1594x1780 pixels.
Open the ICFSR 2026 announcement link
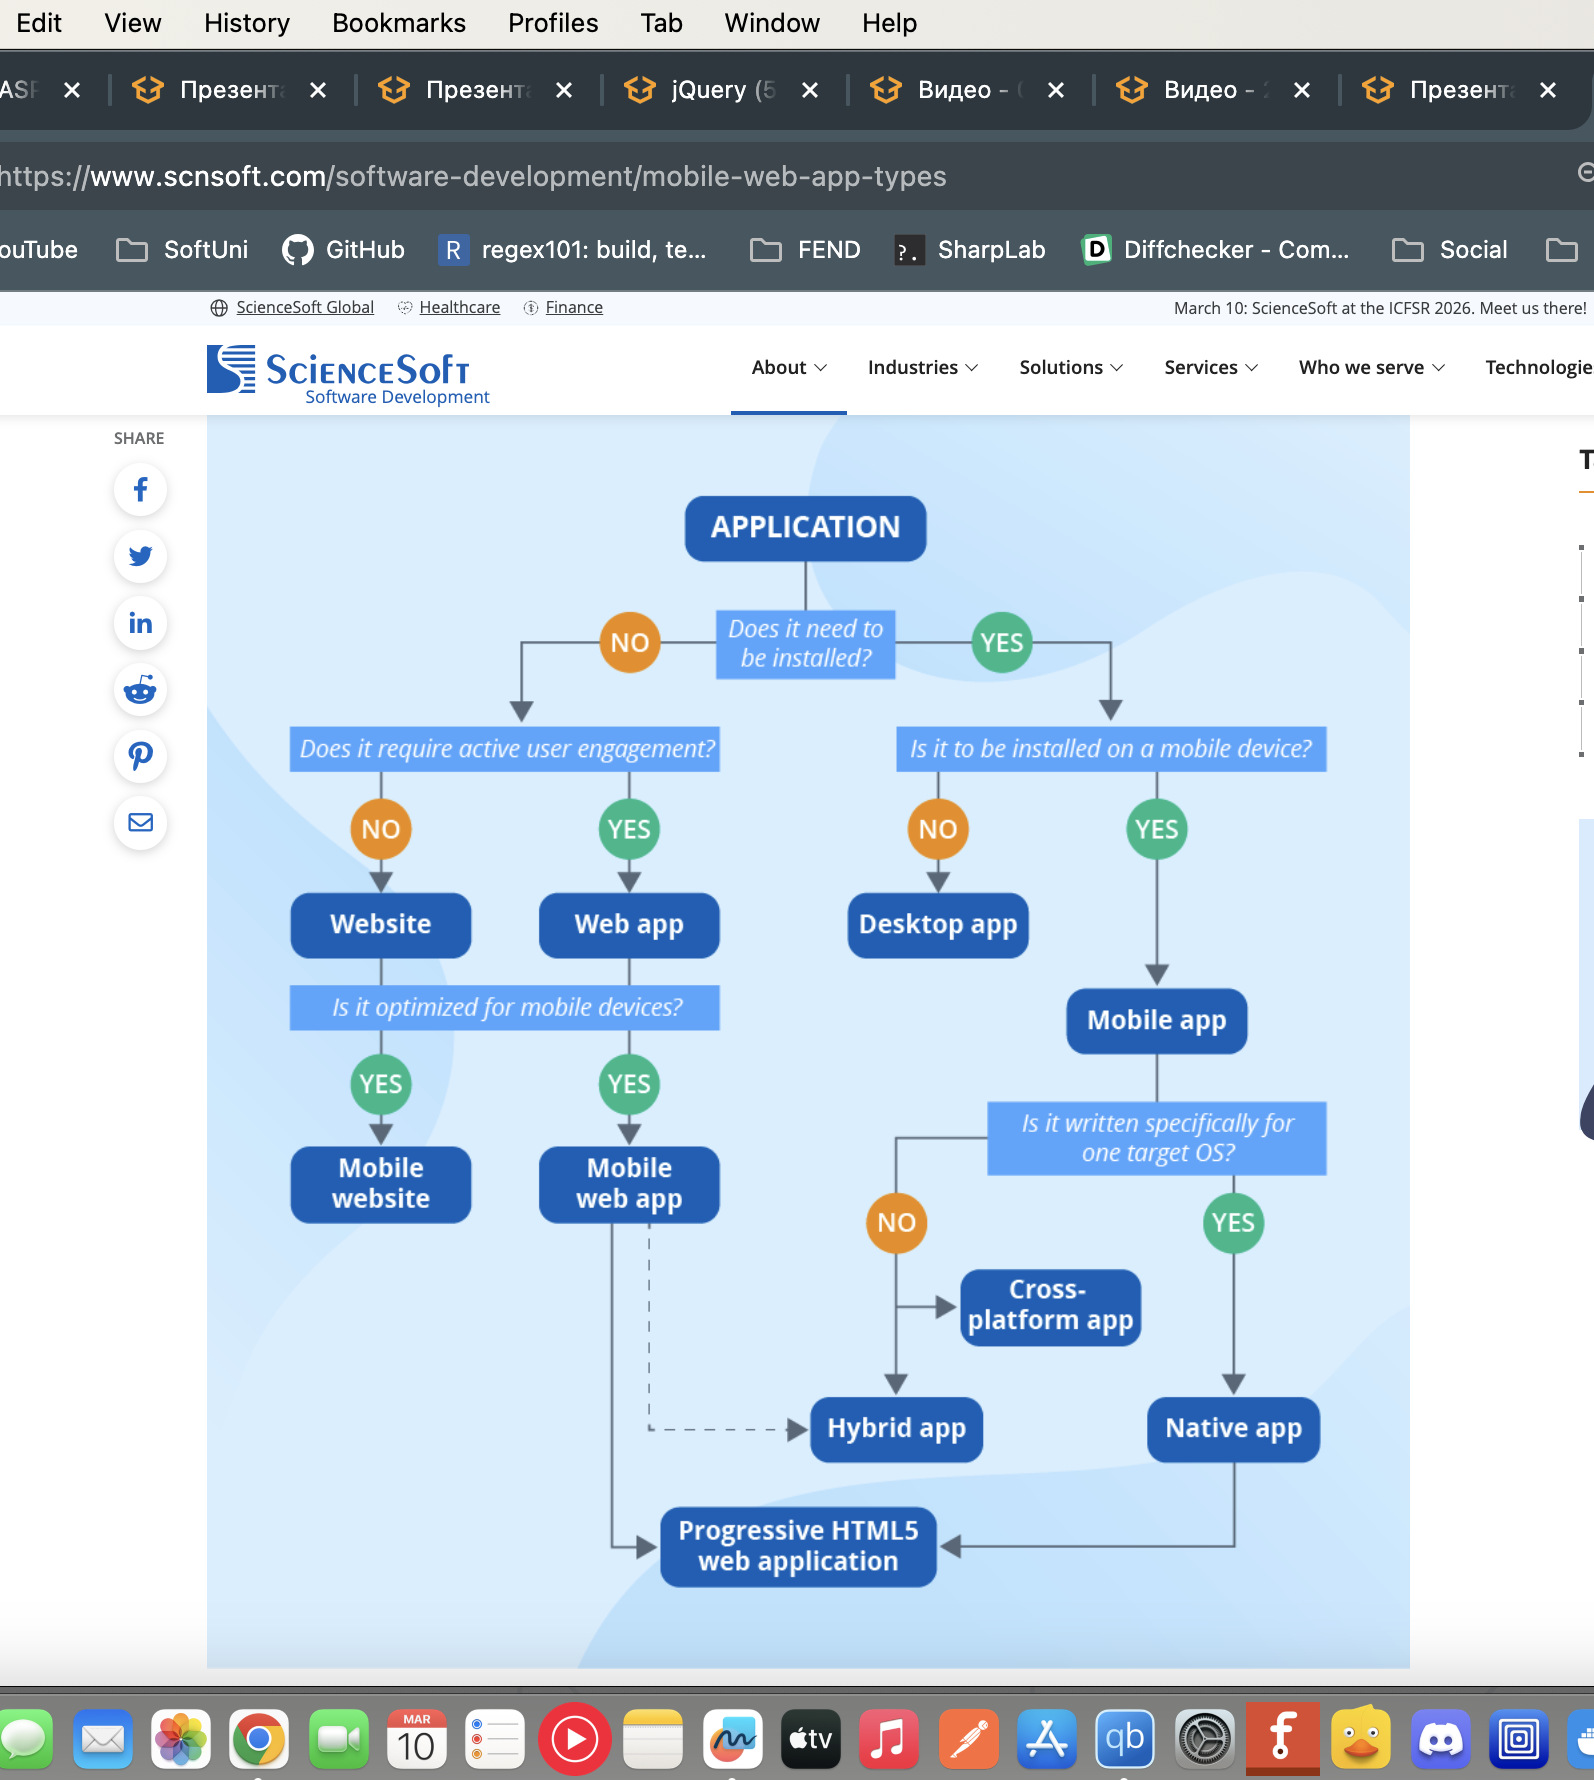1380,308
